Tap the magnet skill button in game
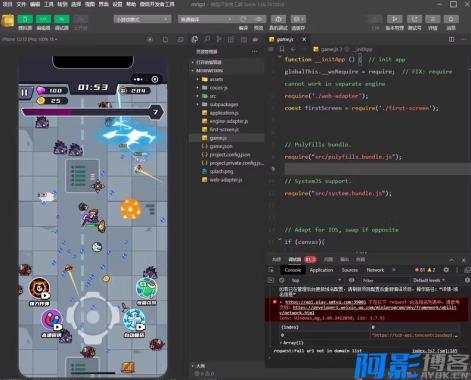The height and width of the screenshot is (380, 471). [51, 320]
